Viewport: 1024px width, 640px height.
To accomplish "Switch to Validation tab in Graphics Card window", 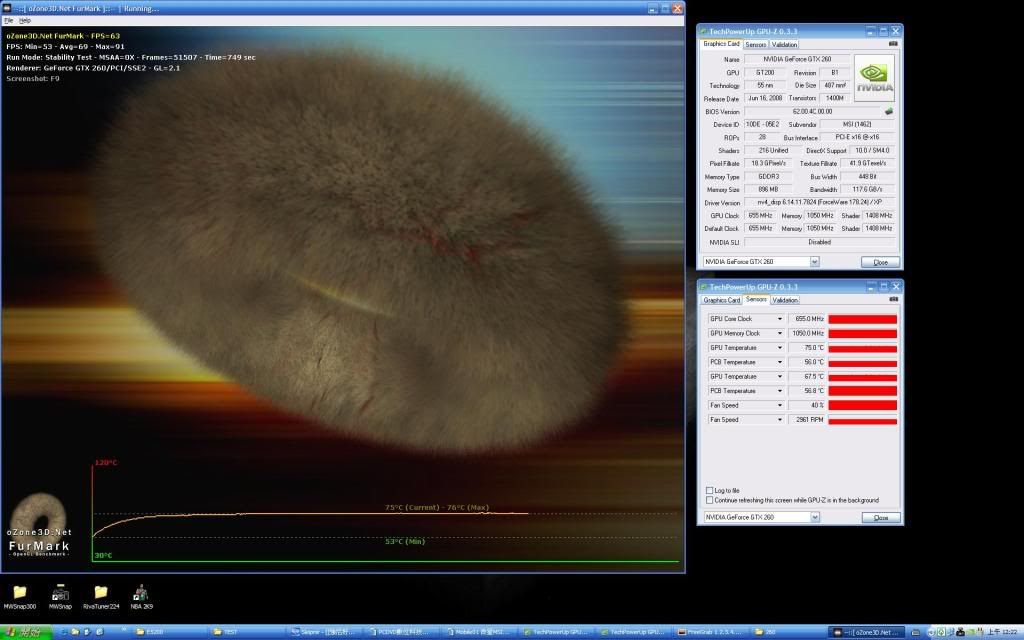I will click(784, 44).
